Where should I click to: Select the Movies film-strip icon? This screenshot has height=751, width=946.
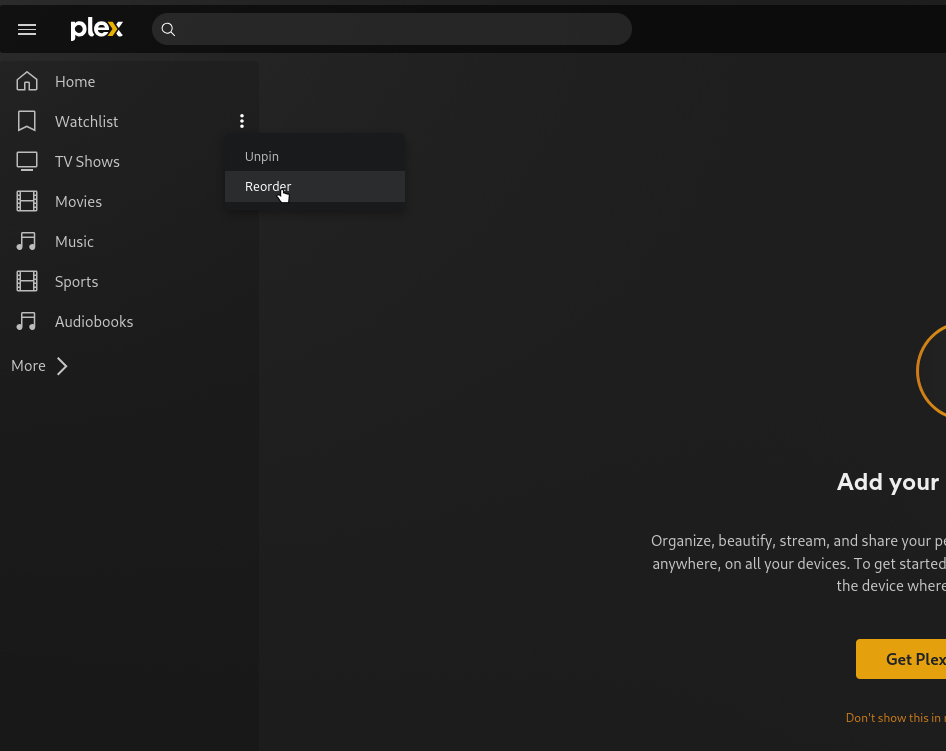click(27, 201)
